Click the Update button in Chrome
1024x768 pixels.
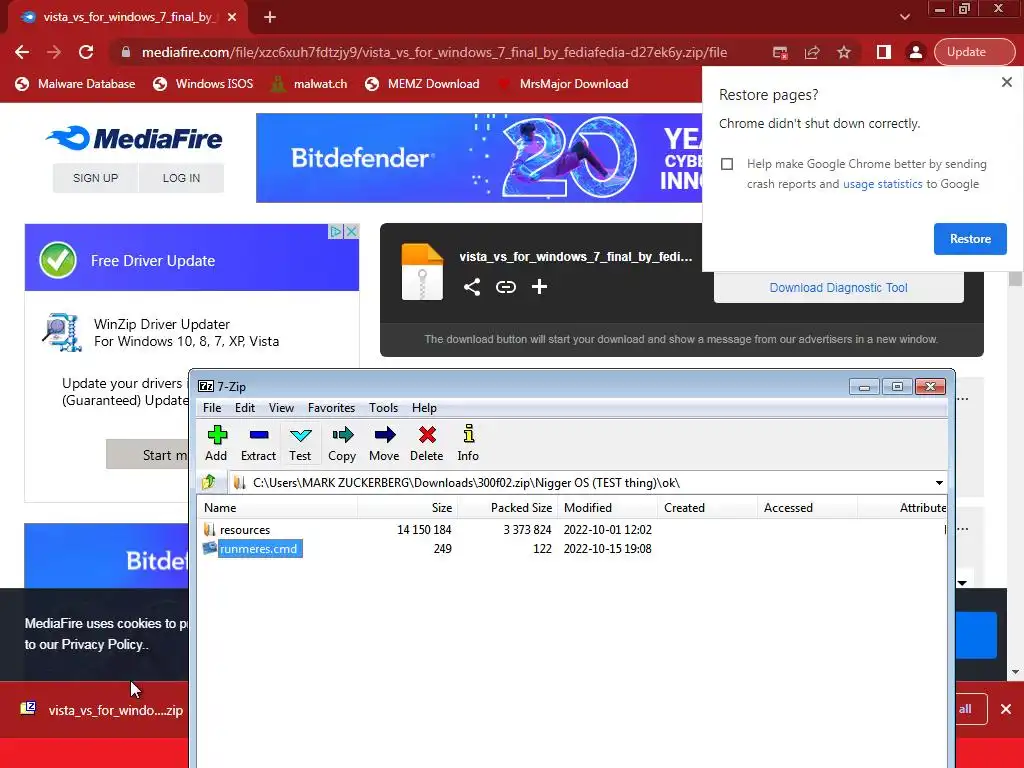click(974, 52)
